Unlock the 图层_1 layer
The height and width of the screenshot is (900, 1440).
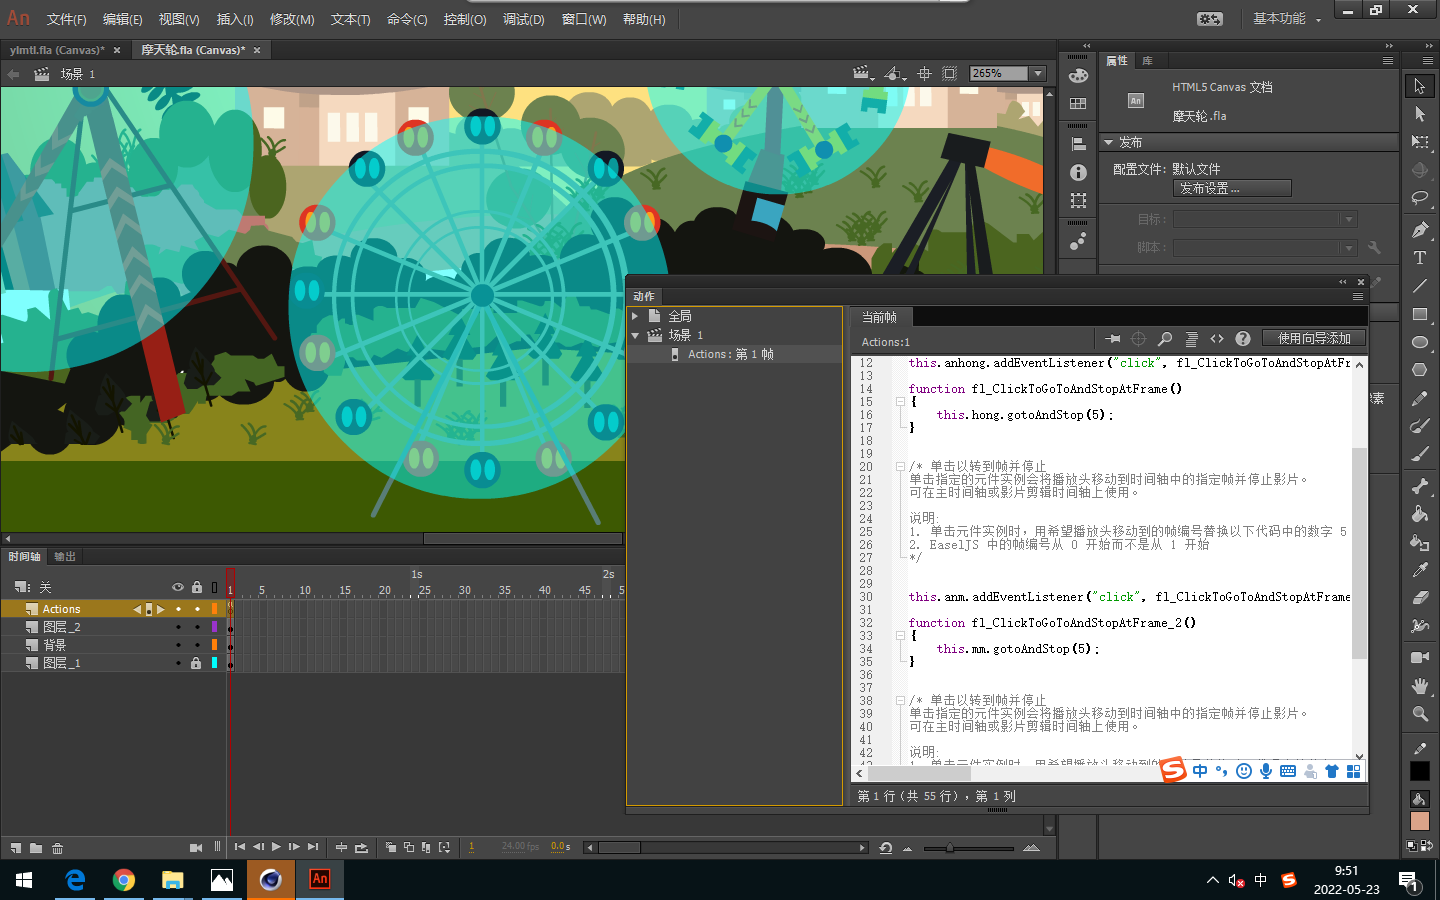tap(196, 663)
